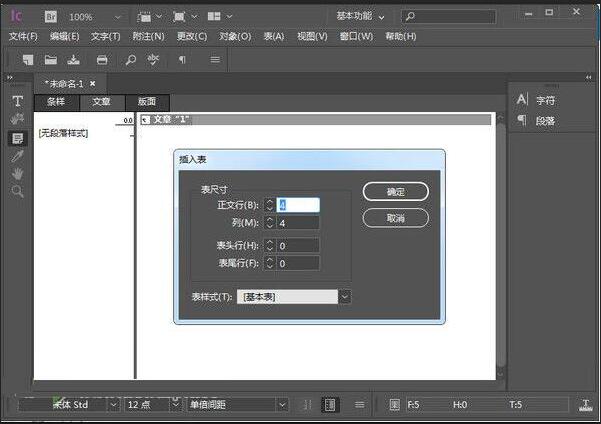
Task: Click the 正文行(B) stepper arrows
Action: (269, 205)
